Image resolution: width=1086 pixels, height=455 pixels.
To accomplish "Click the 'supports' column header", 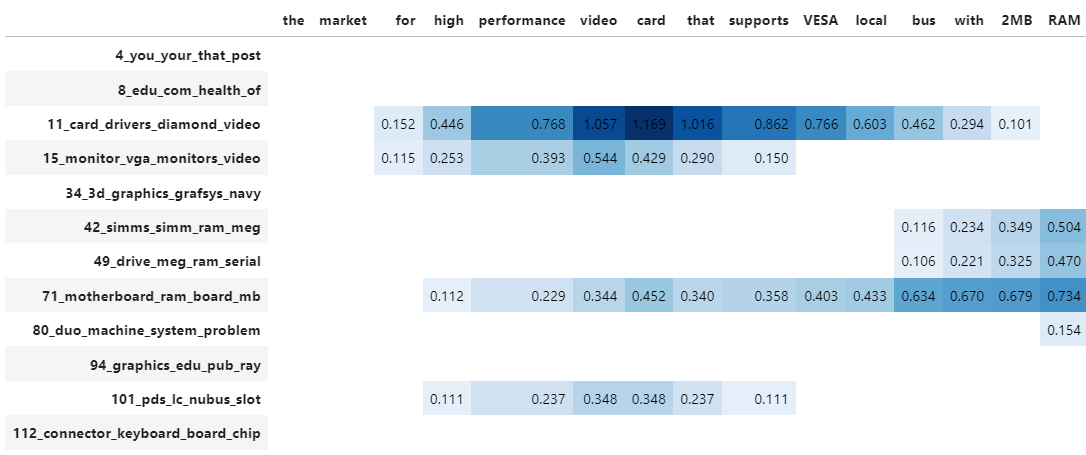I will tap(759, 20).
